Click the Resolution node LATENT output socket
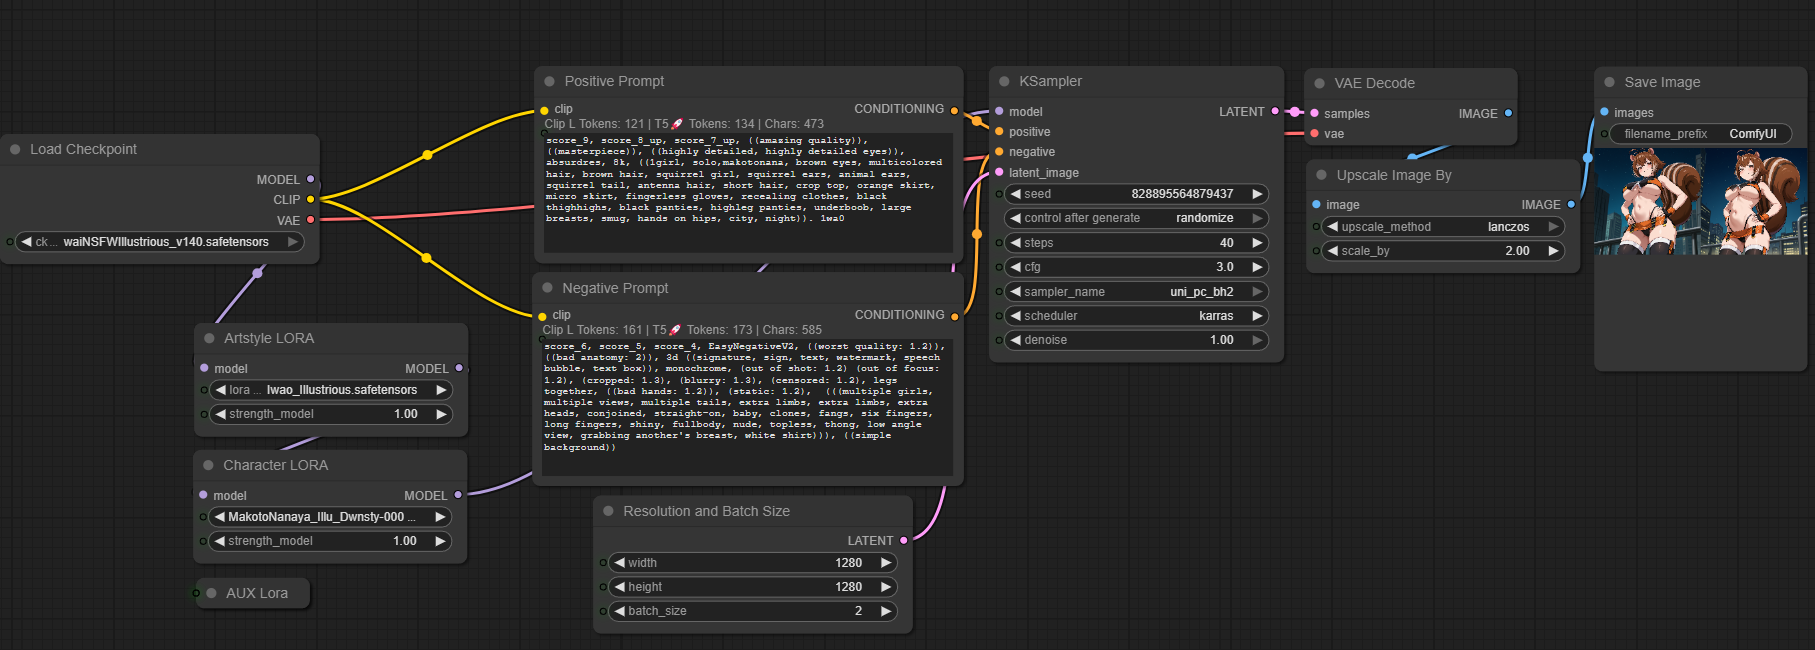The width and height of the screenshot is (1815, 650). click(x=904, y=540)
